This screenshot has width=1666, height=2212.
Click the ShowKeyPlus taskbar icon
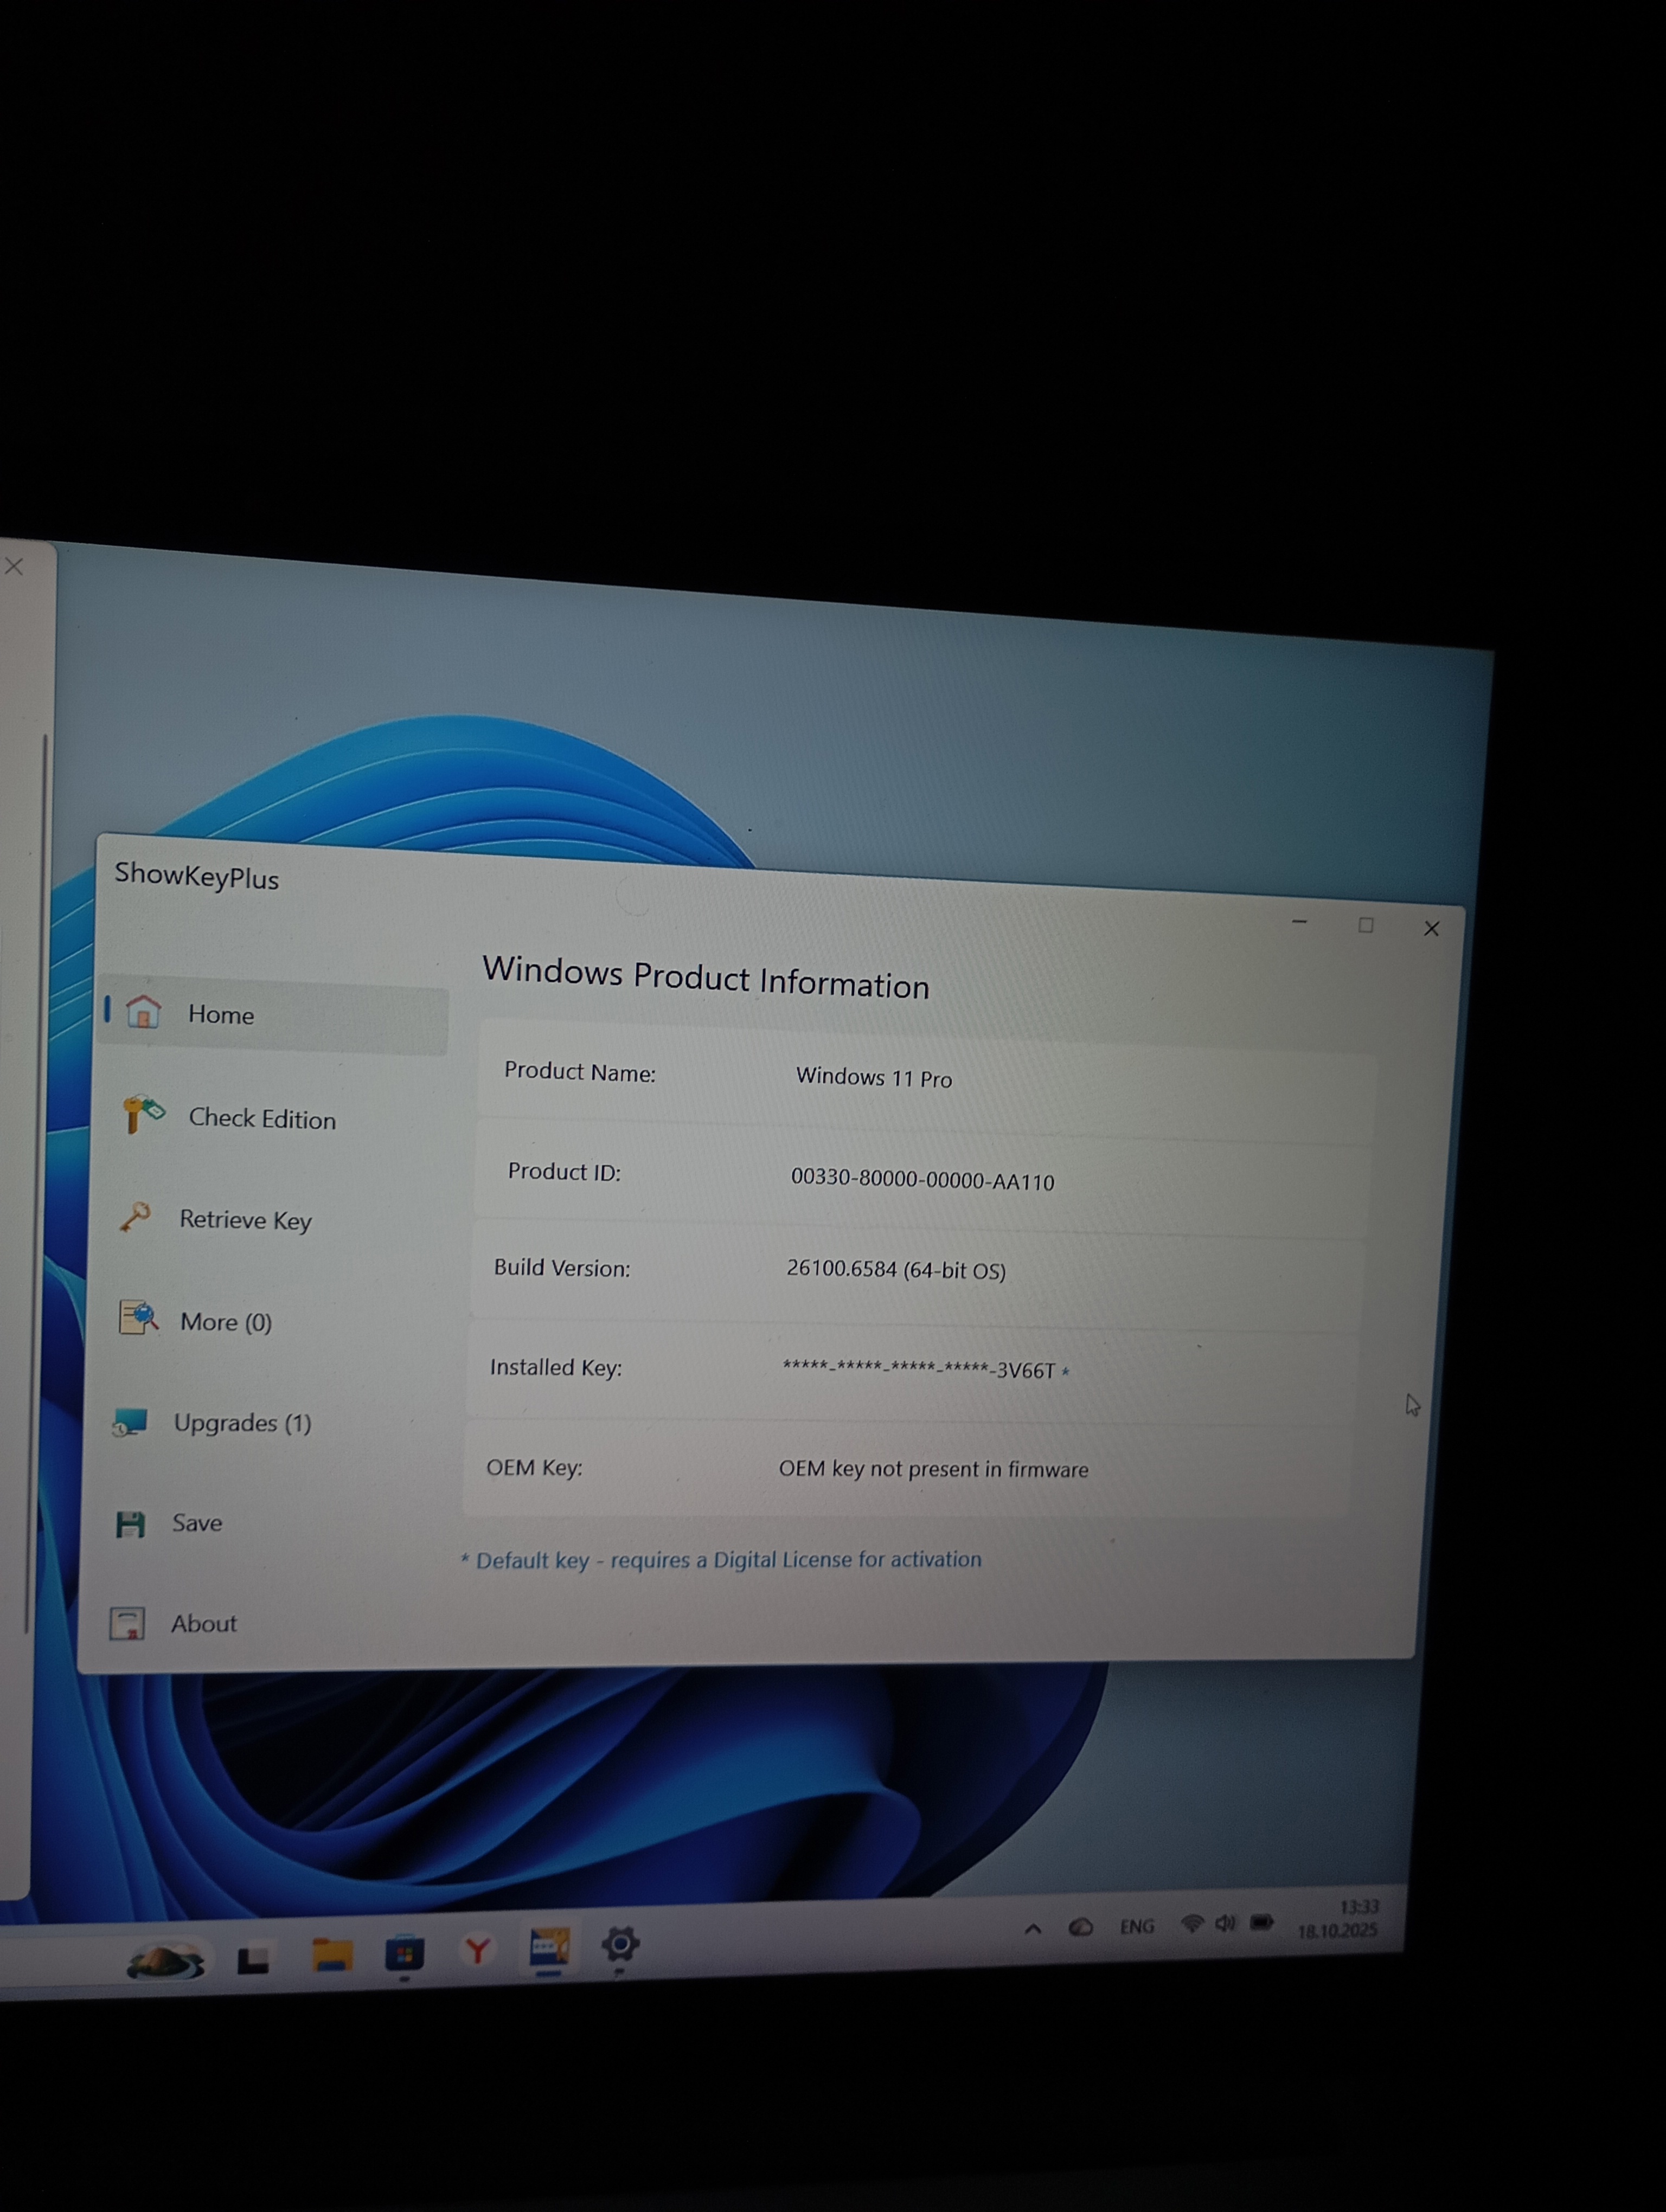[549, 1947]
